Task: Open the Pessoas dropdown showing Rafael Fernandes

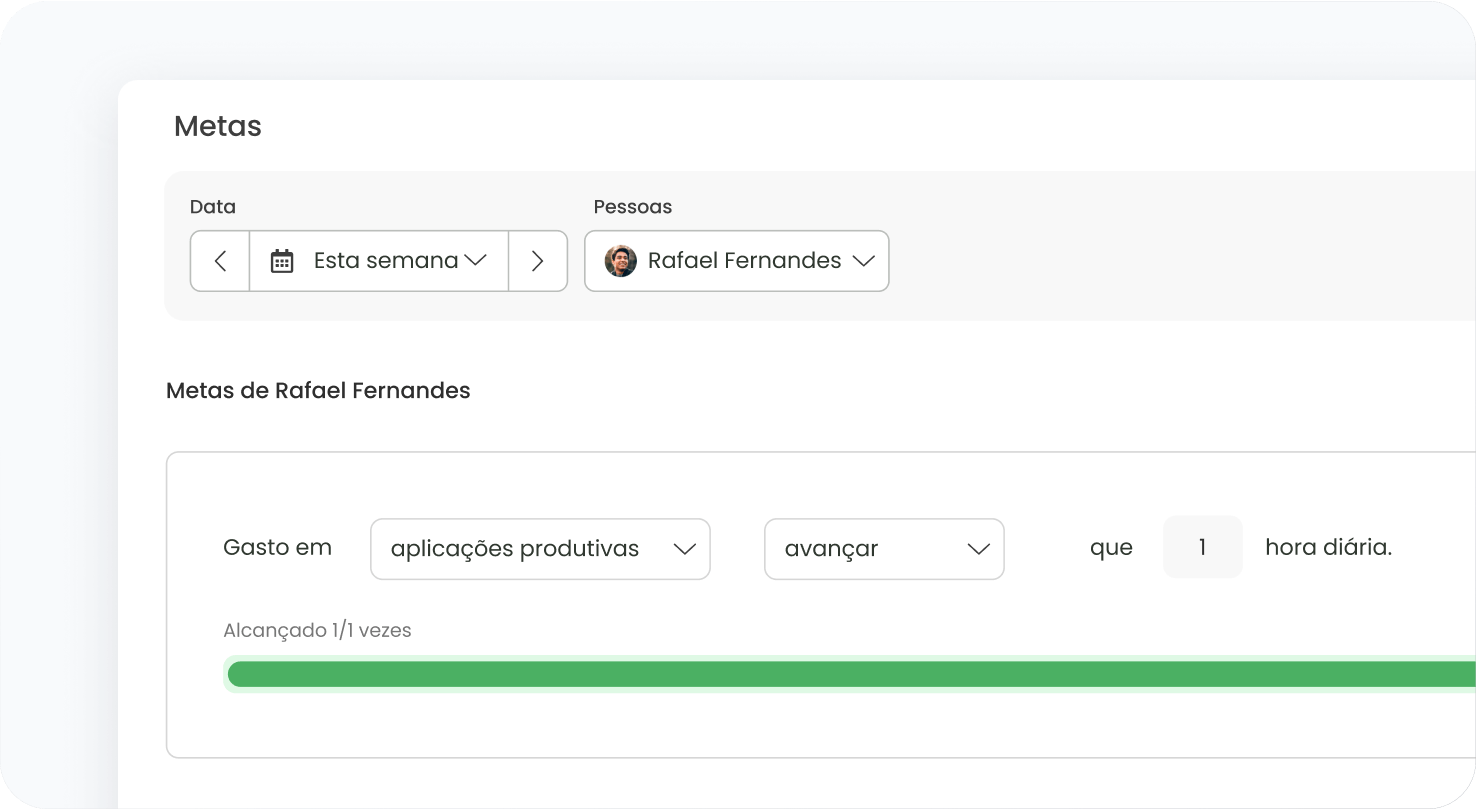Action: 736,261
